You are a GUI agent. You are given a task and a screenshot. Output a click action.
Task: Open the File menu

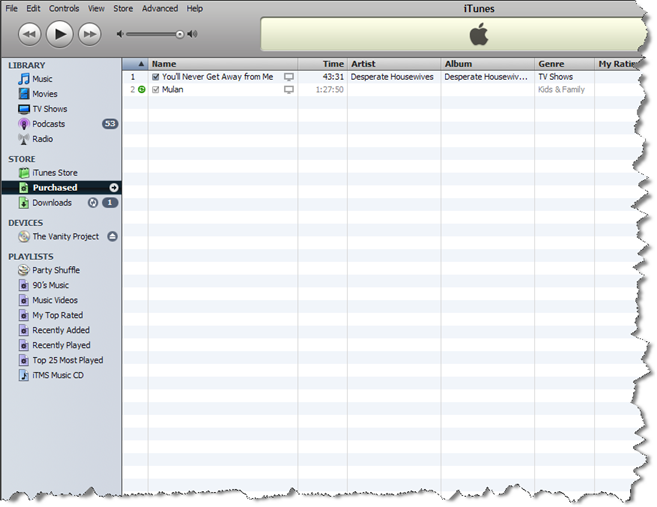click(11, 8)
